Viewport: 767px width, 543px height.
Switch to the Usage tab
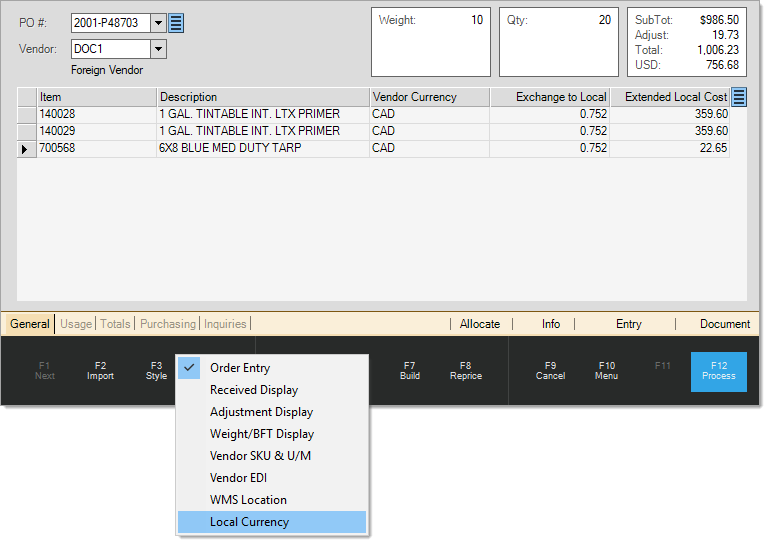coord(76,324)
